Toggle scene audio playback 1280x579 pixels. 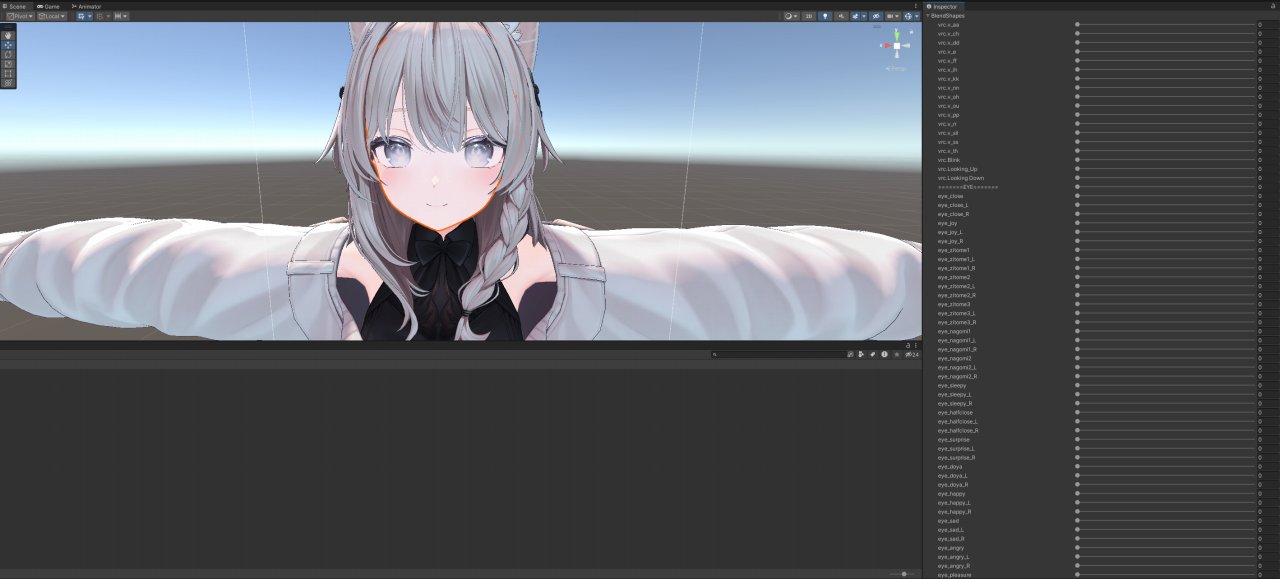[841, 16]
